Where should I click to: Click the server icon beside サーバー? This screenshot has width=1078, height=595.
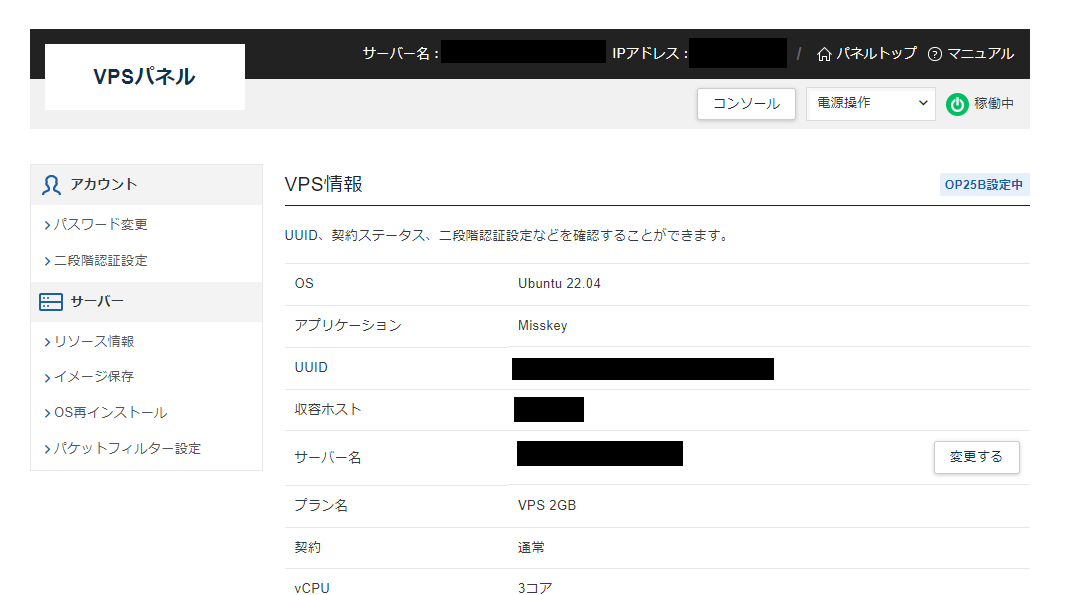click(50, 302)
